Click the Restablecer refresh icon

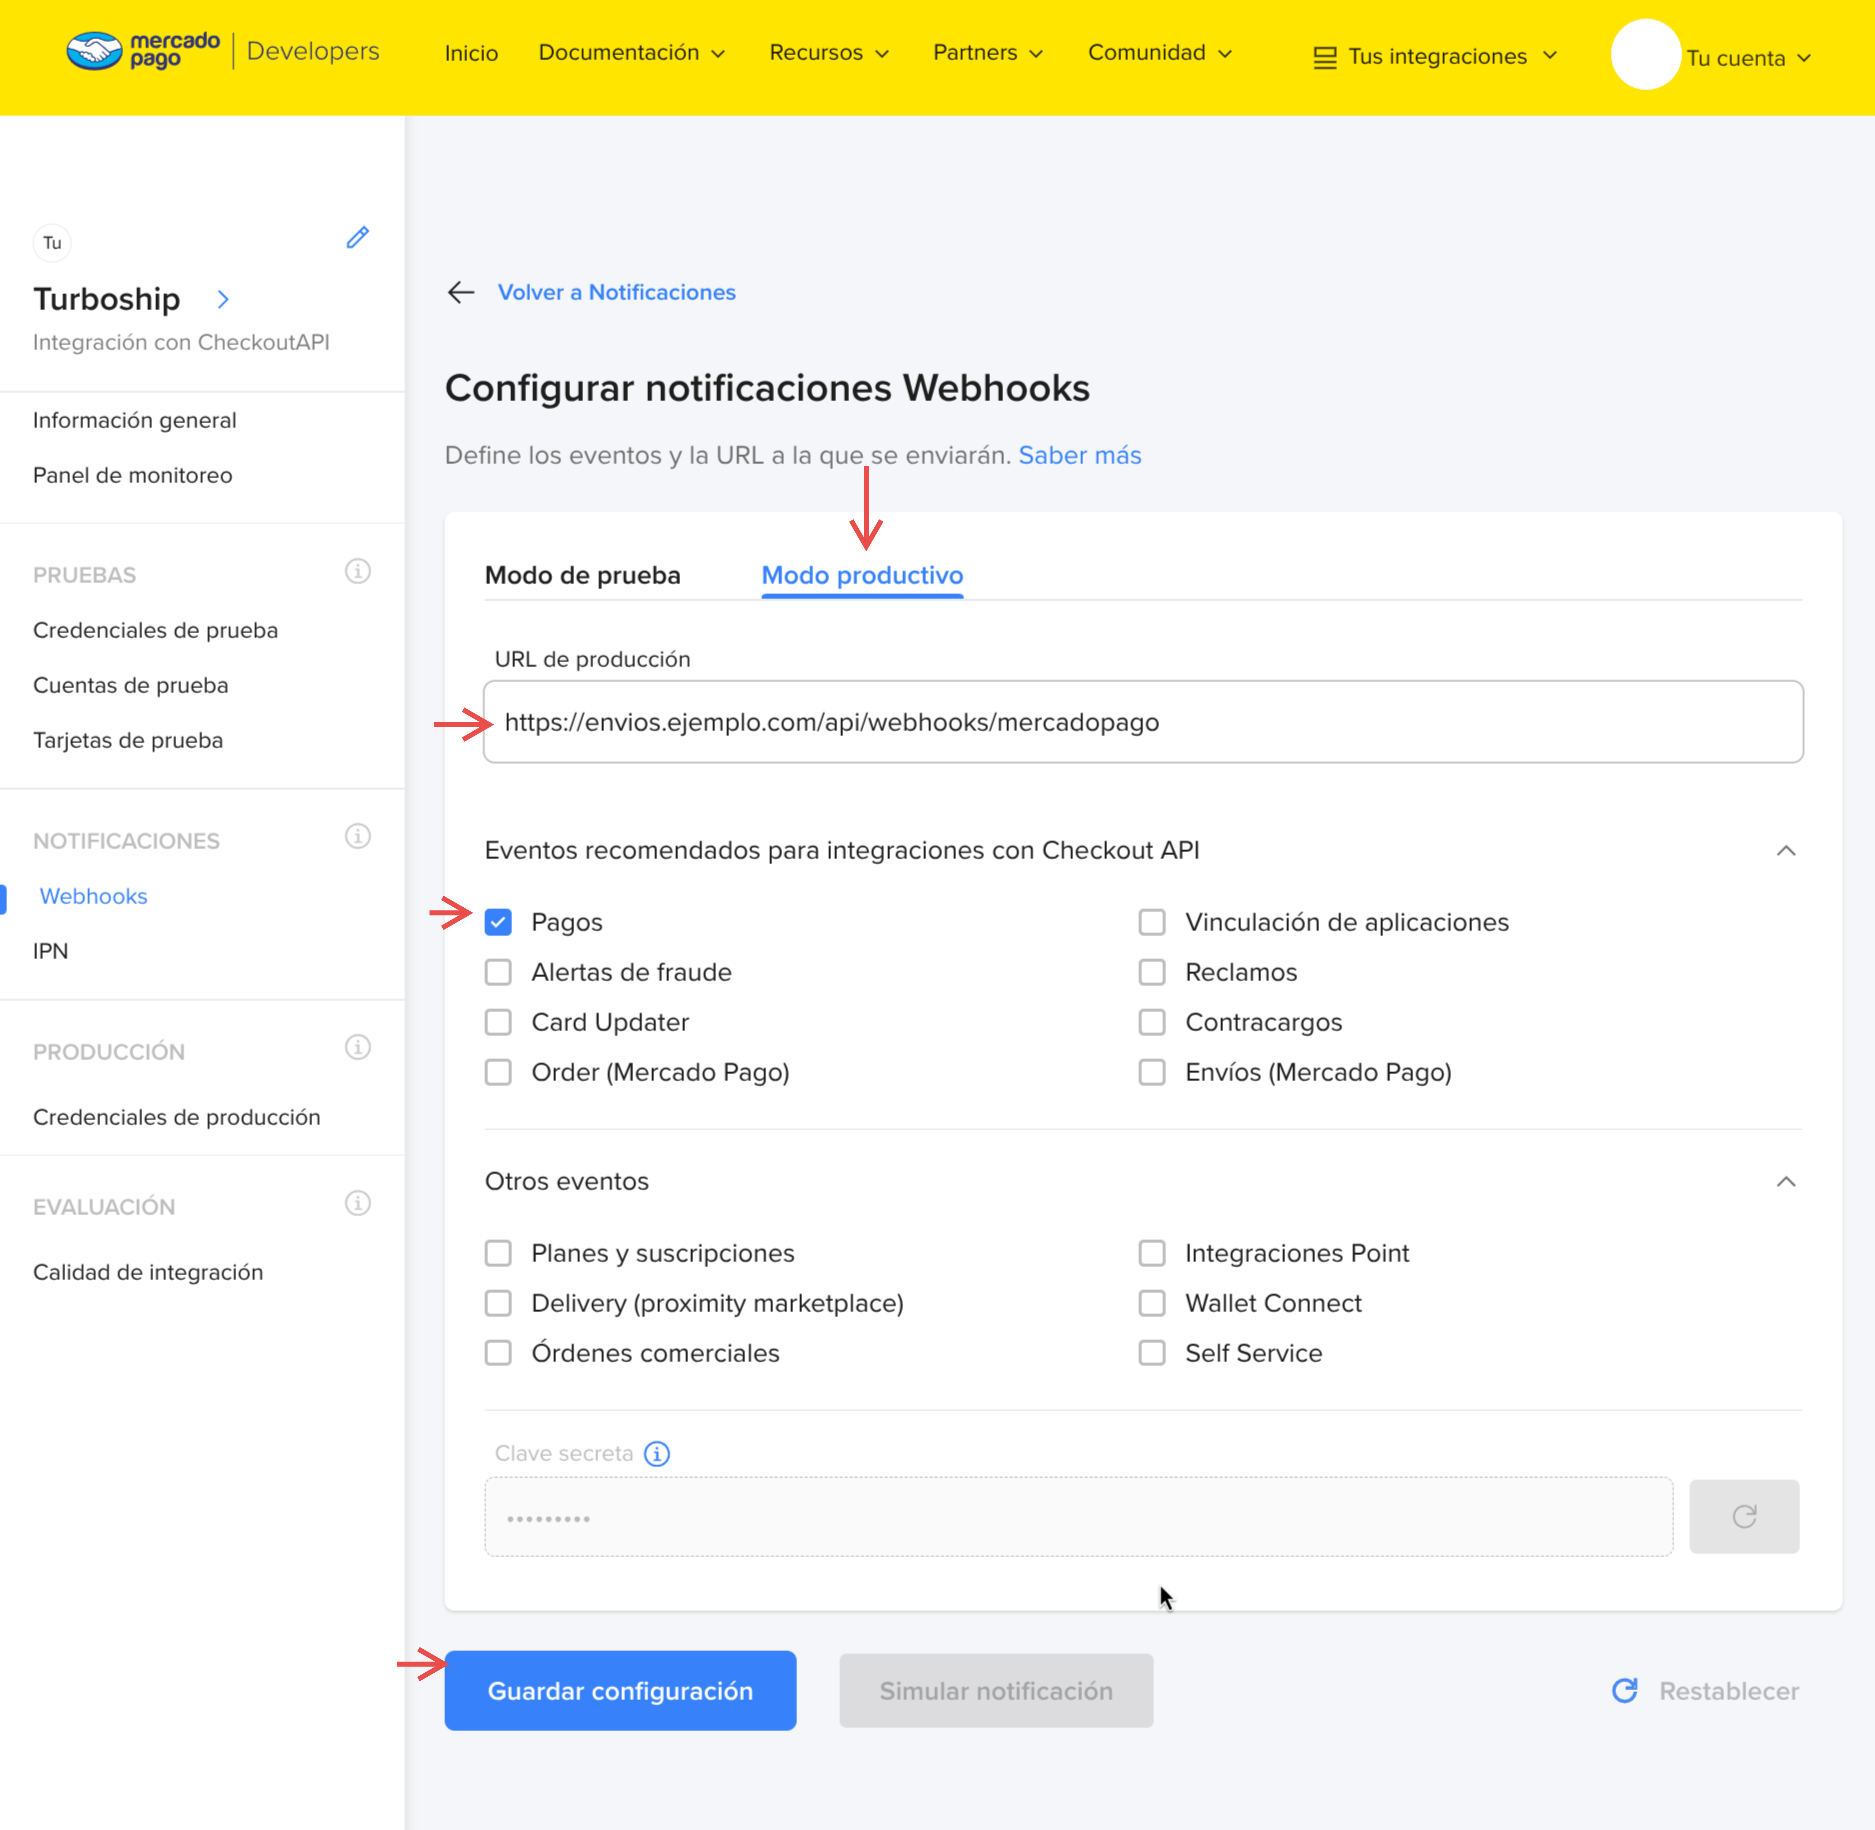pyautogui.click(x=1625, y=1690)
